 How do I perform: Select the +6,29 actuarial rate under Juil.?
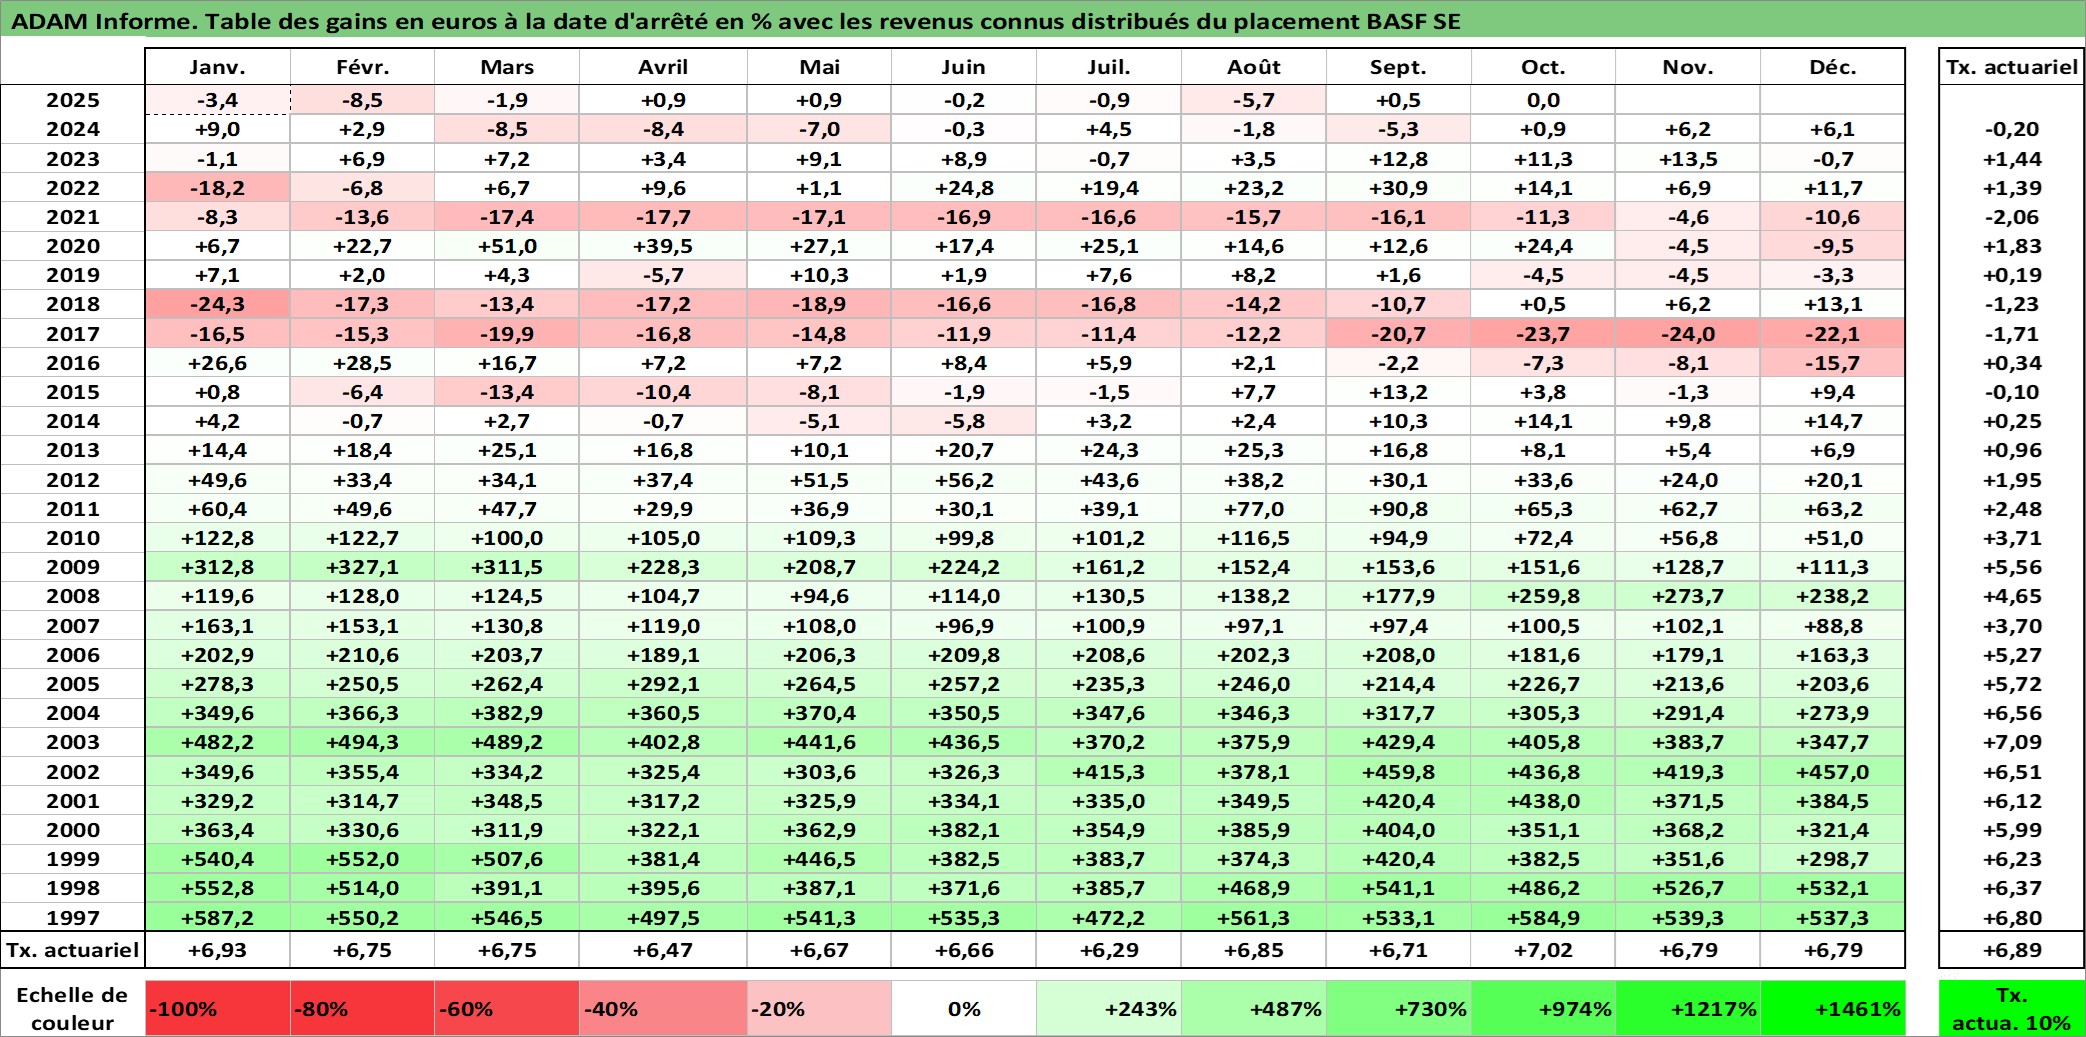1109,950
